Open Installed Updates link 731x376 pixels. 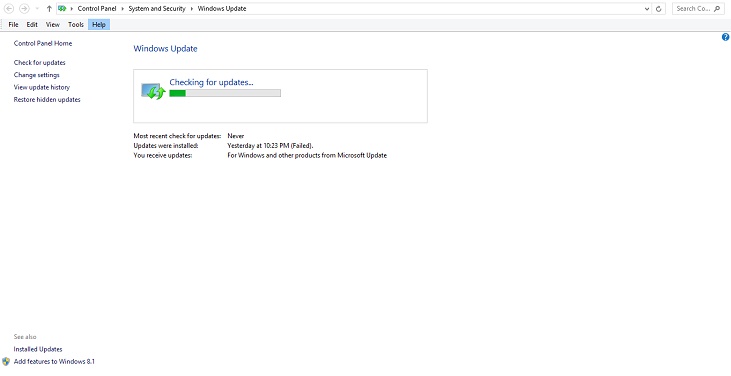(38, 349)
